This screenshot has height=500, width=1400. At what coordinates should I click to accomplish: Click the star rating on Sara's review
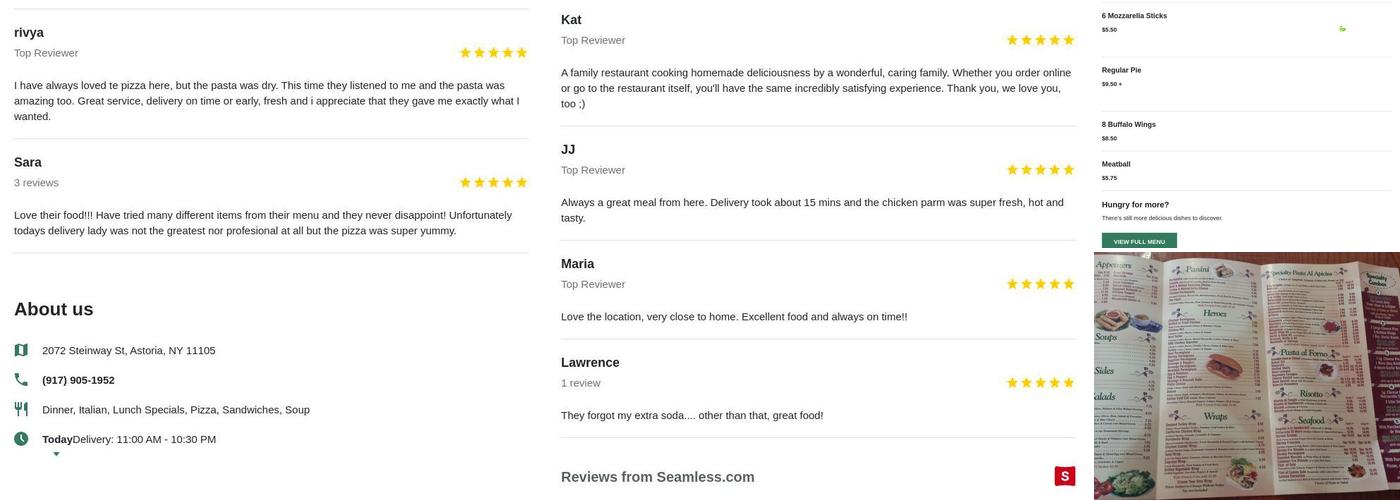click(x=493, y=183)
